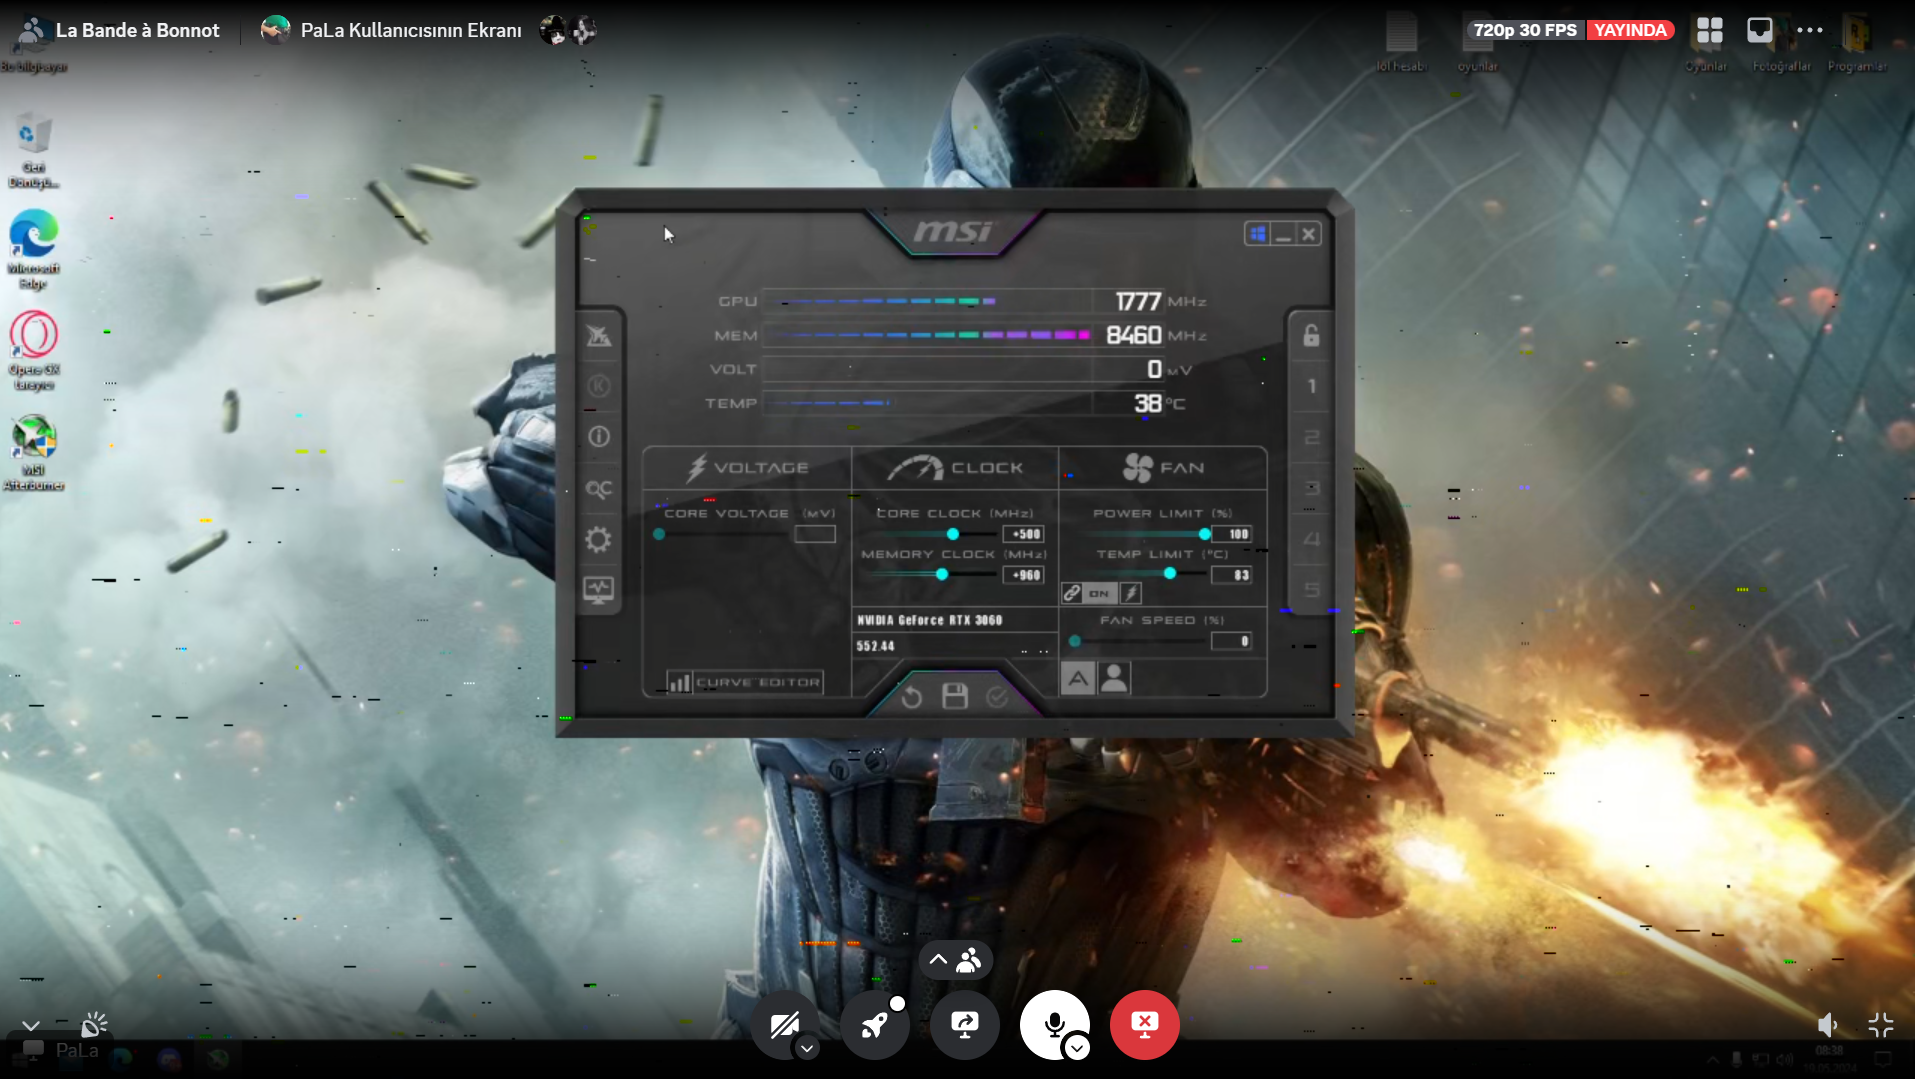Open the Discord activities rocket button
Viewport: 1915px width, 1079px height.
click(875, 1025)
